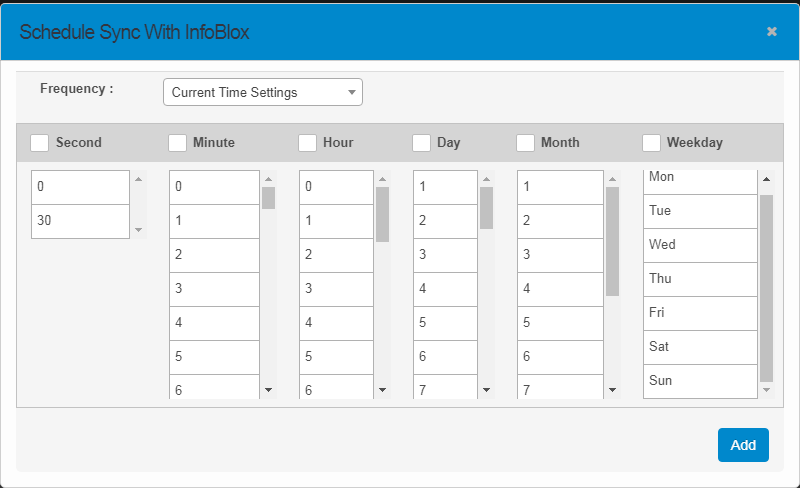The image size is (800, 488).
Task: Open the Frequency dropdown
Action: tap(262, 92)
